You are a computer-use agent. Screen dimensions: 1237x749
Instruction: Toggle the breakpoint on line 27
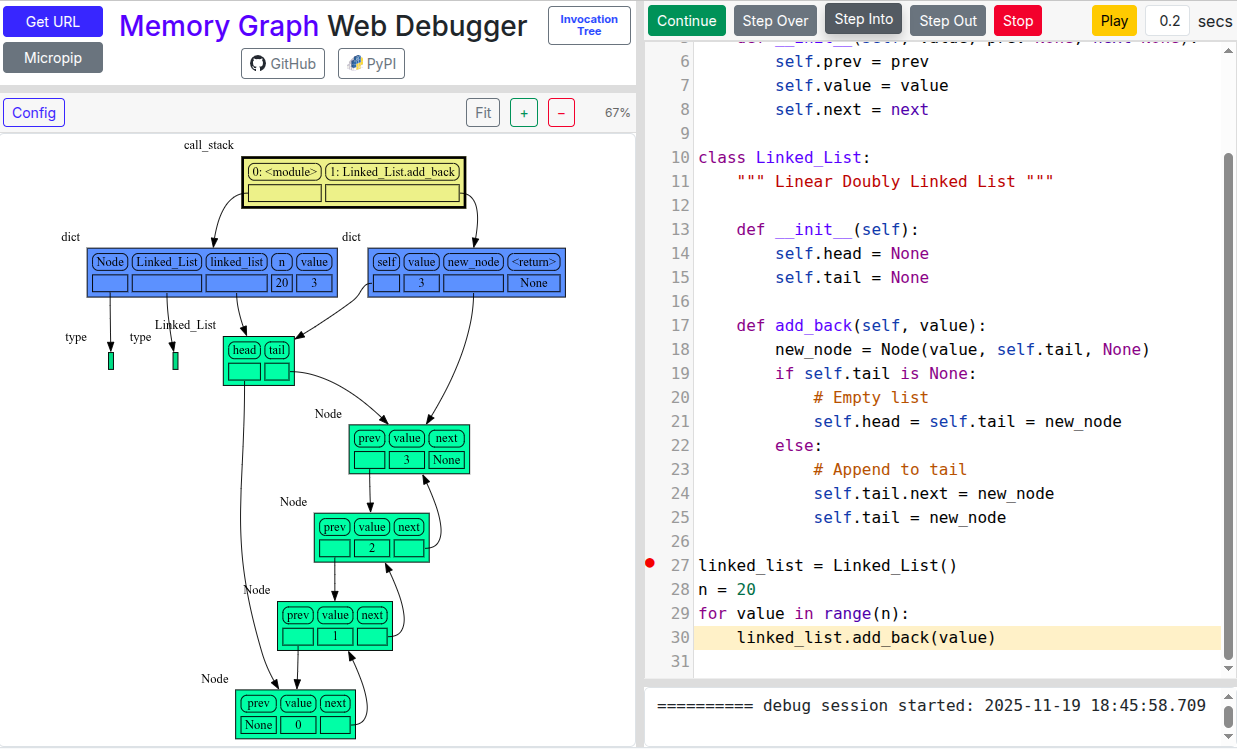[x=650, y=565]
